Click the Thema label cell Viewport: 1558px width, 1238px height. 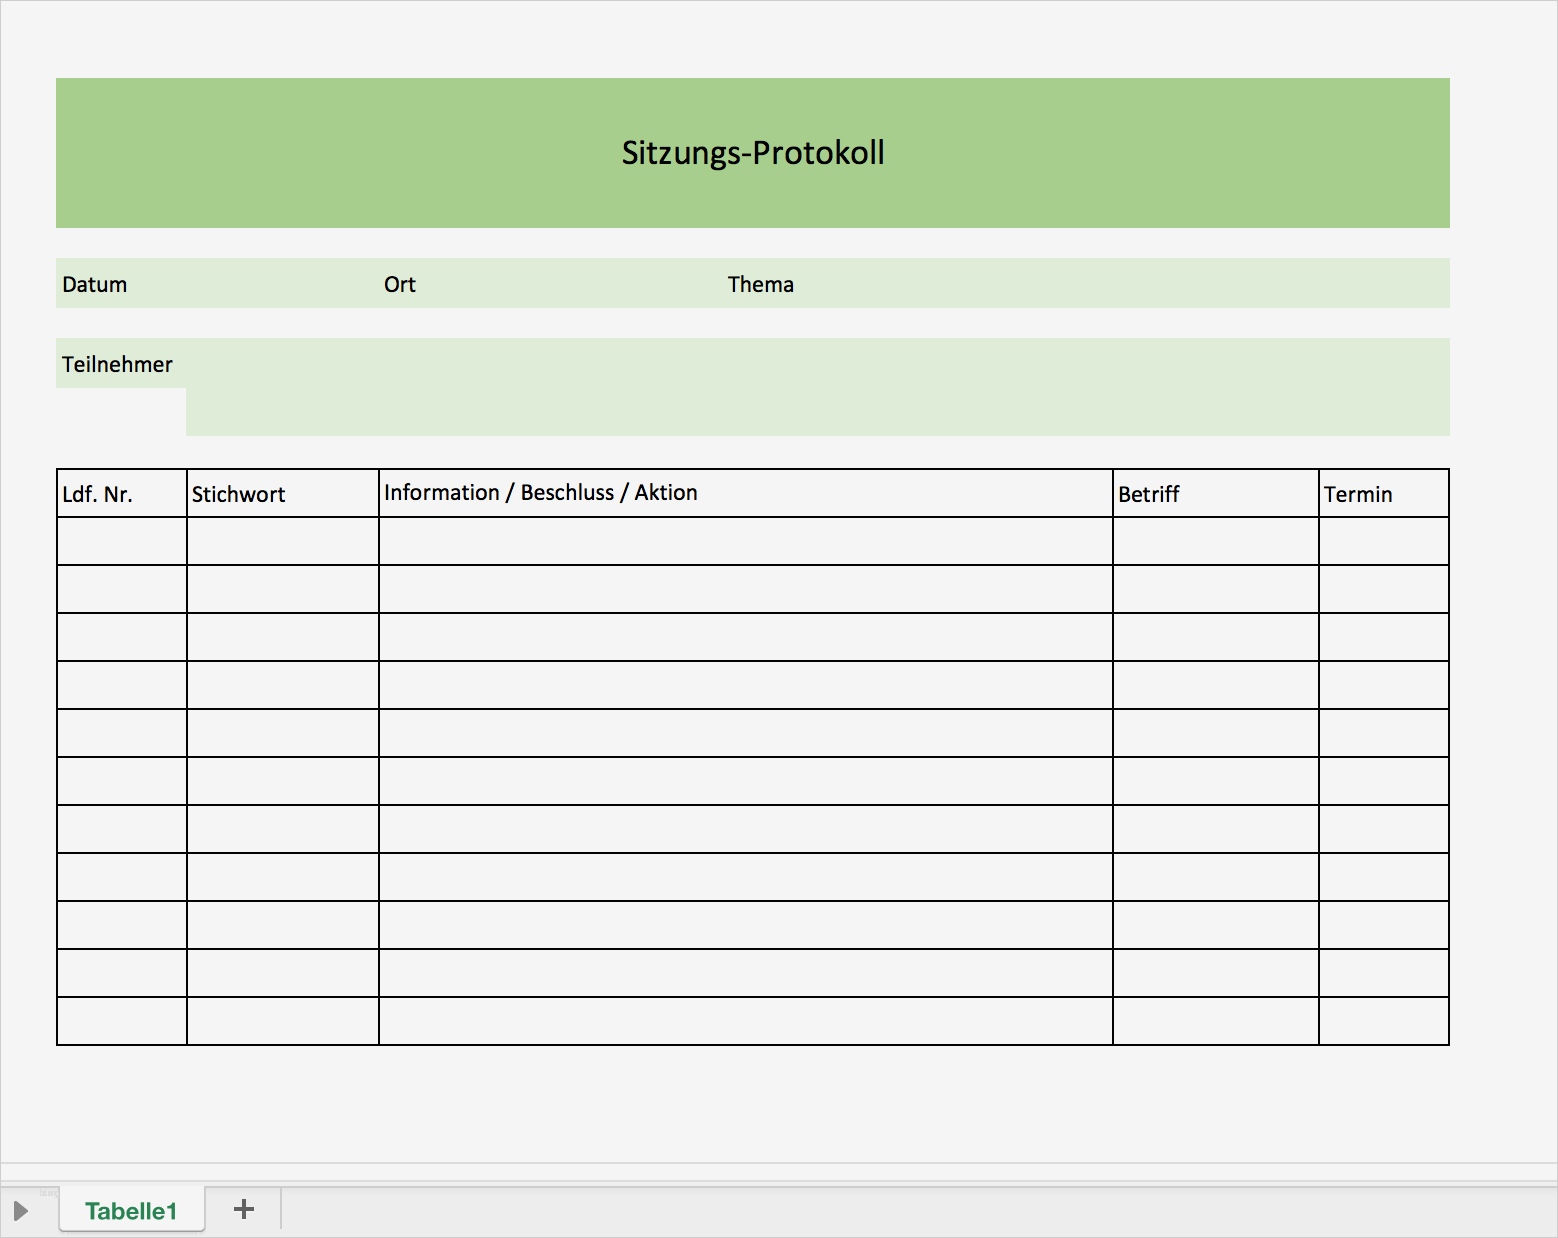(x=761, y=284)
